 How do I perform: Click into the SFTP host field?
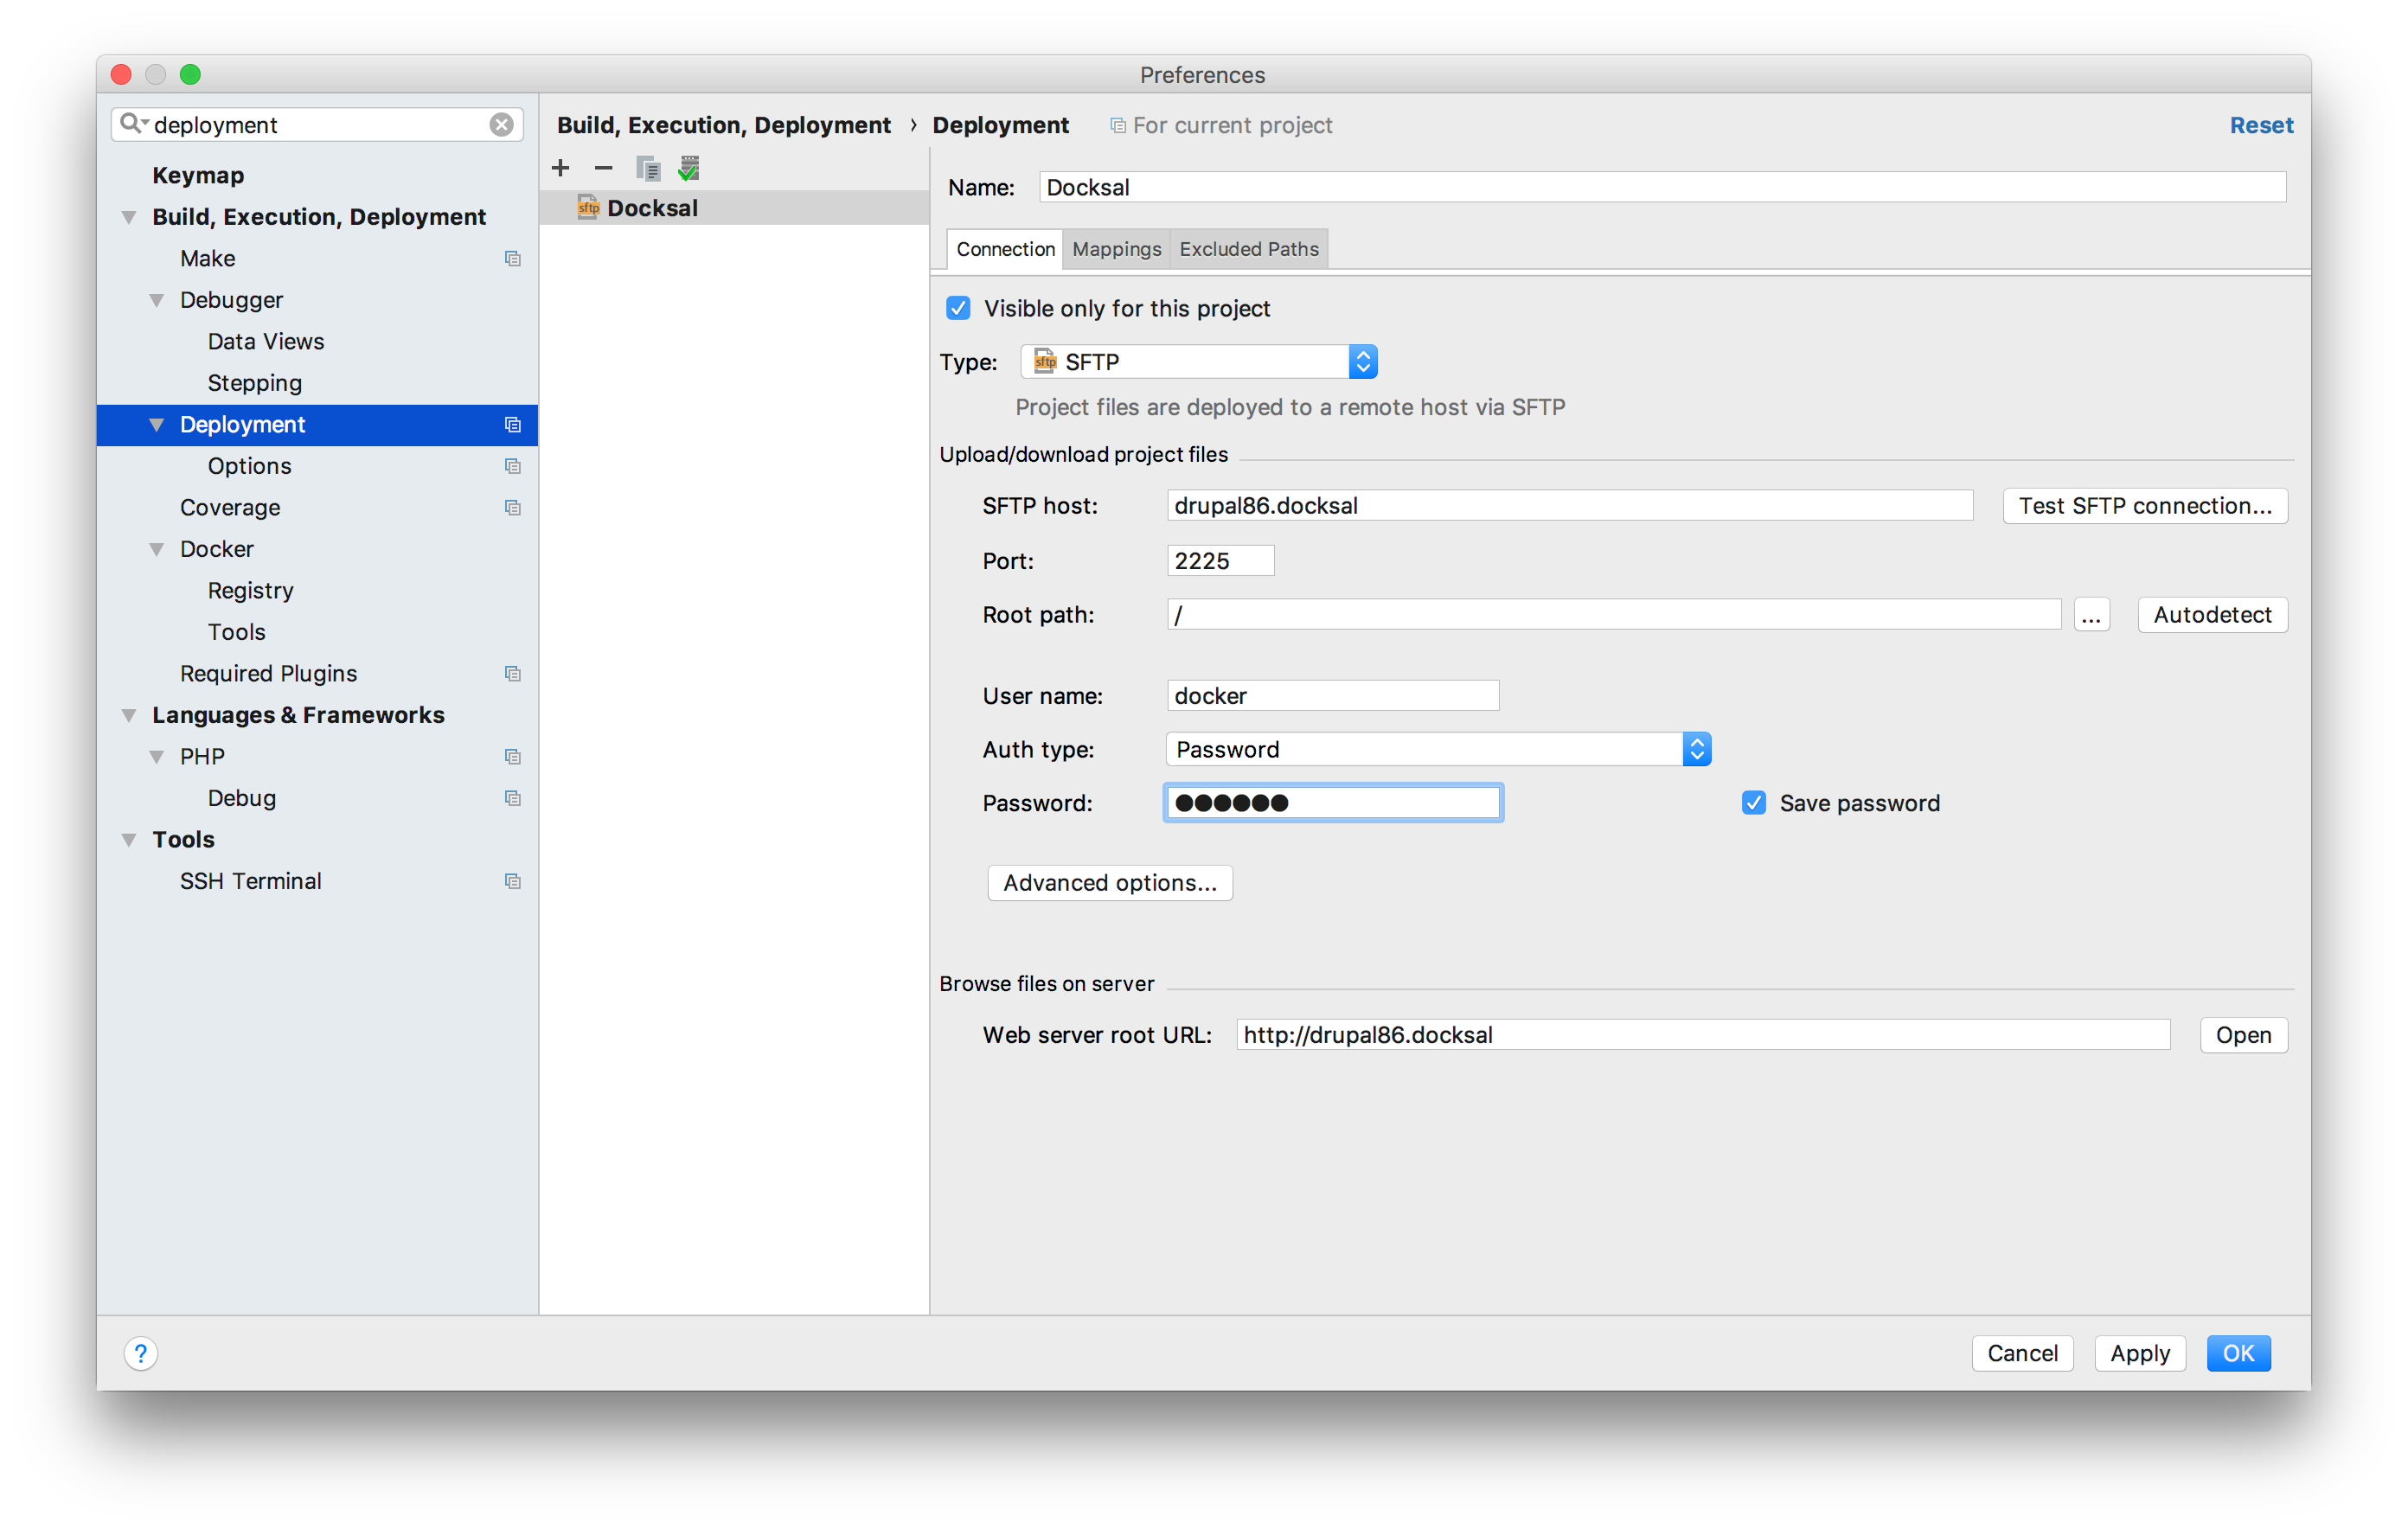coord(1568,505)
